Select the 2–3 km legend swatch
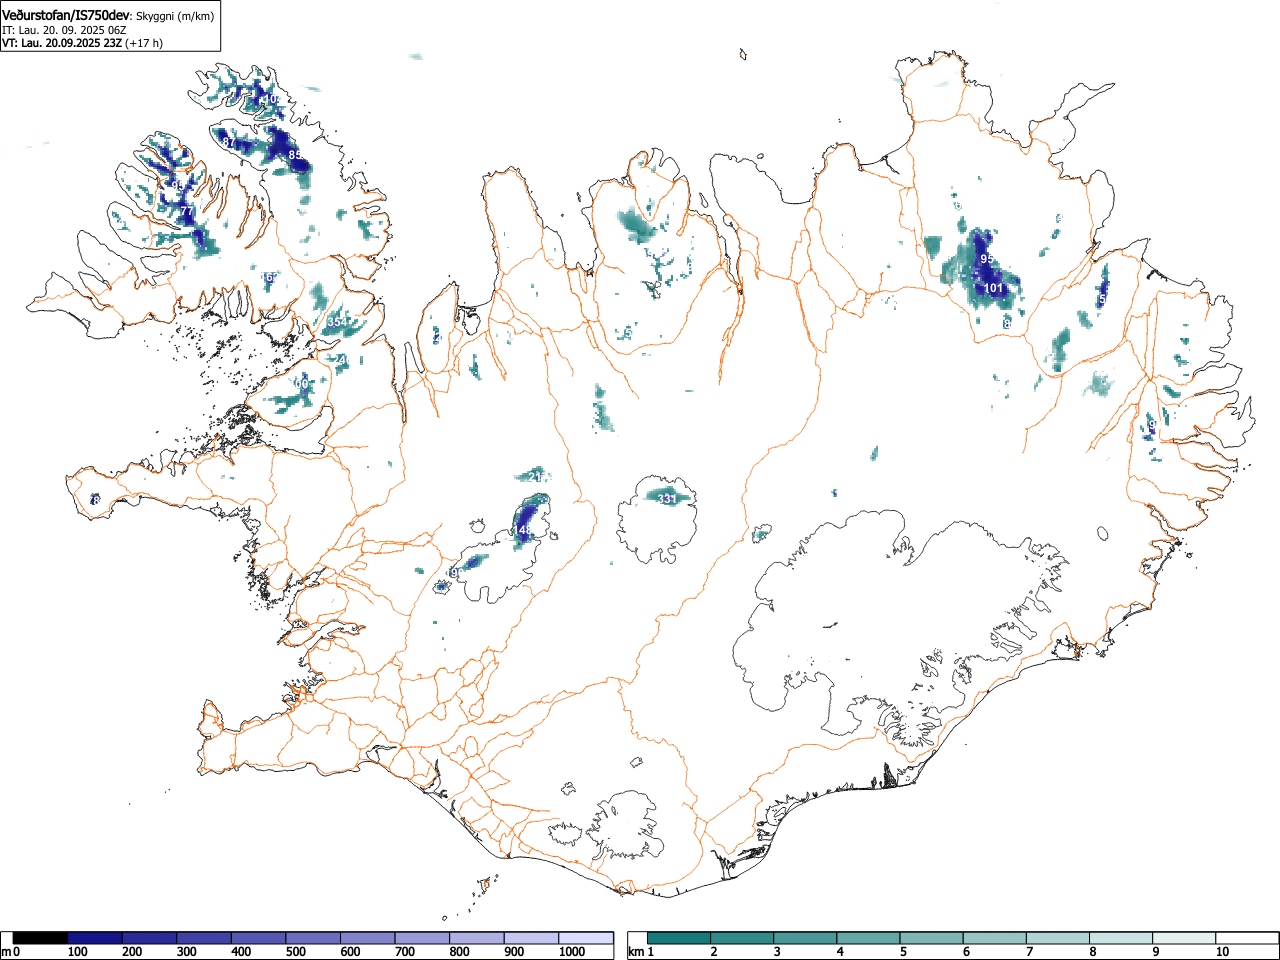 pos(742,938)
